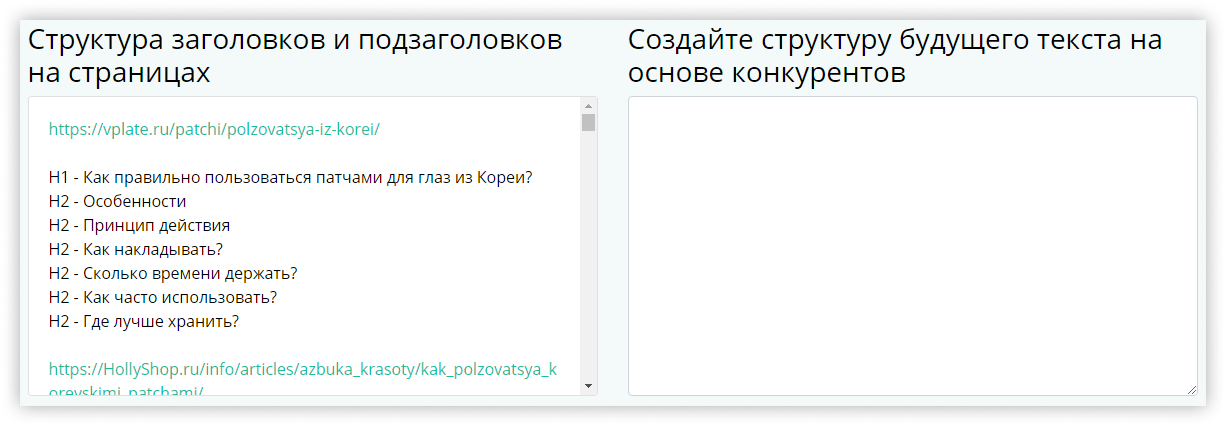The width and height of the screenshot is (1226, 426).
Task: Click the 'H2 - Особенности' line
Action: (117, 201)
